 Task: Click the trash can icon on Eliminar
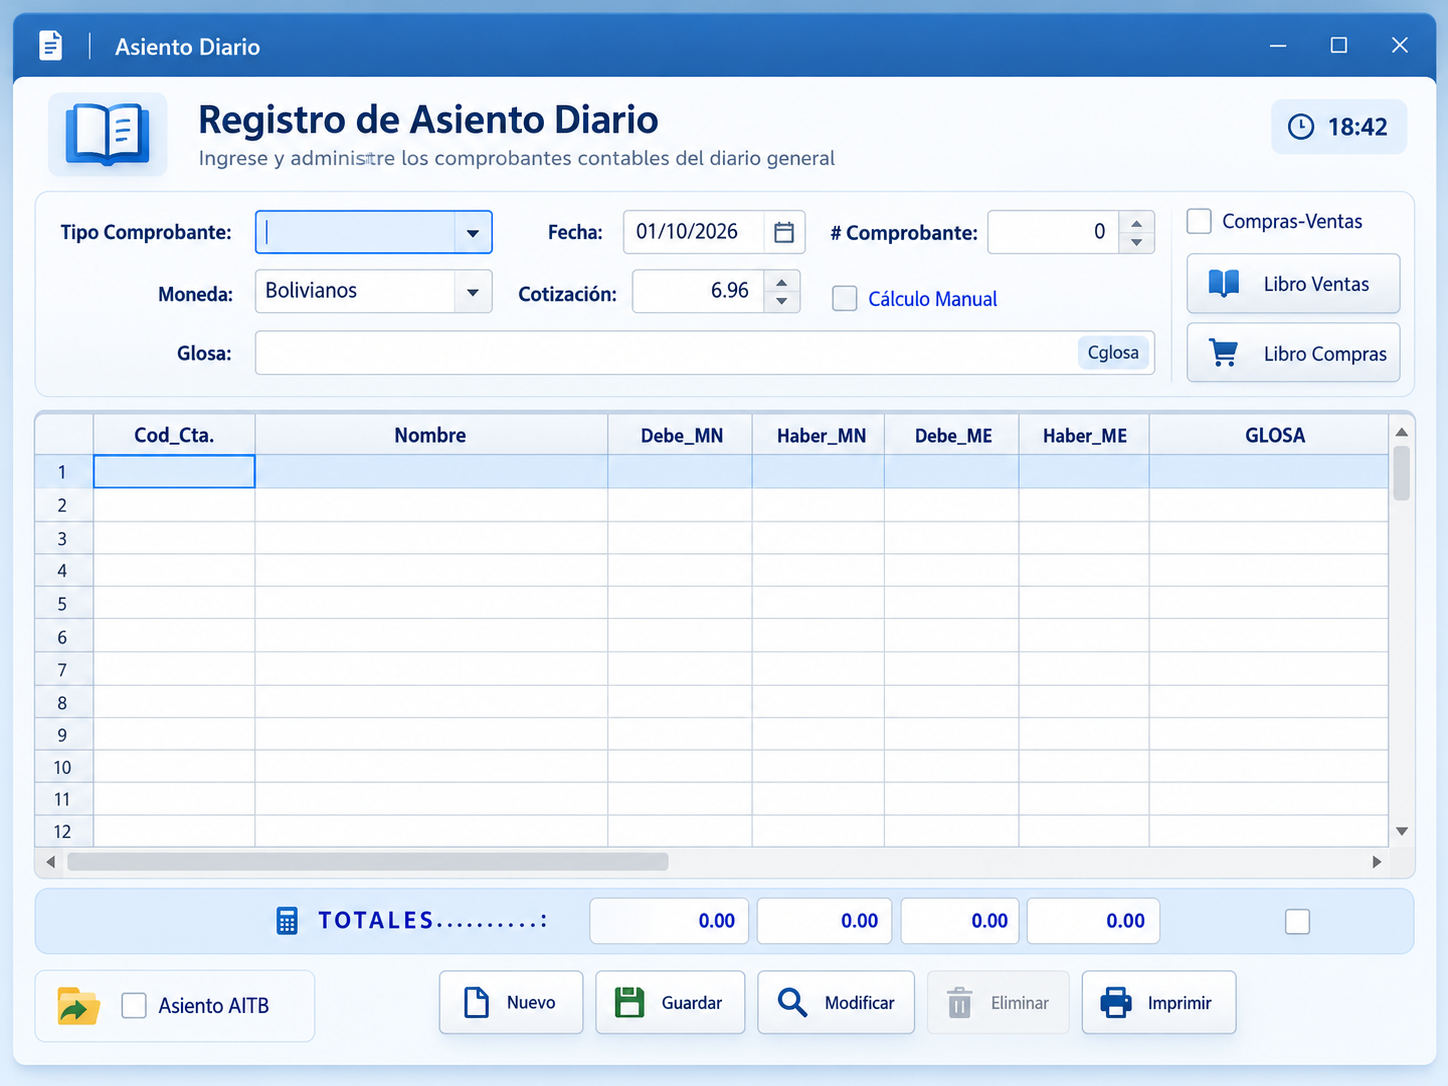click(959, 1002)
